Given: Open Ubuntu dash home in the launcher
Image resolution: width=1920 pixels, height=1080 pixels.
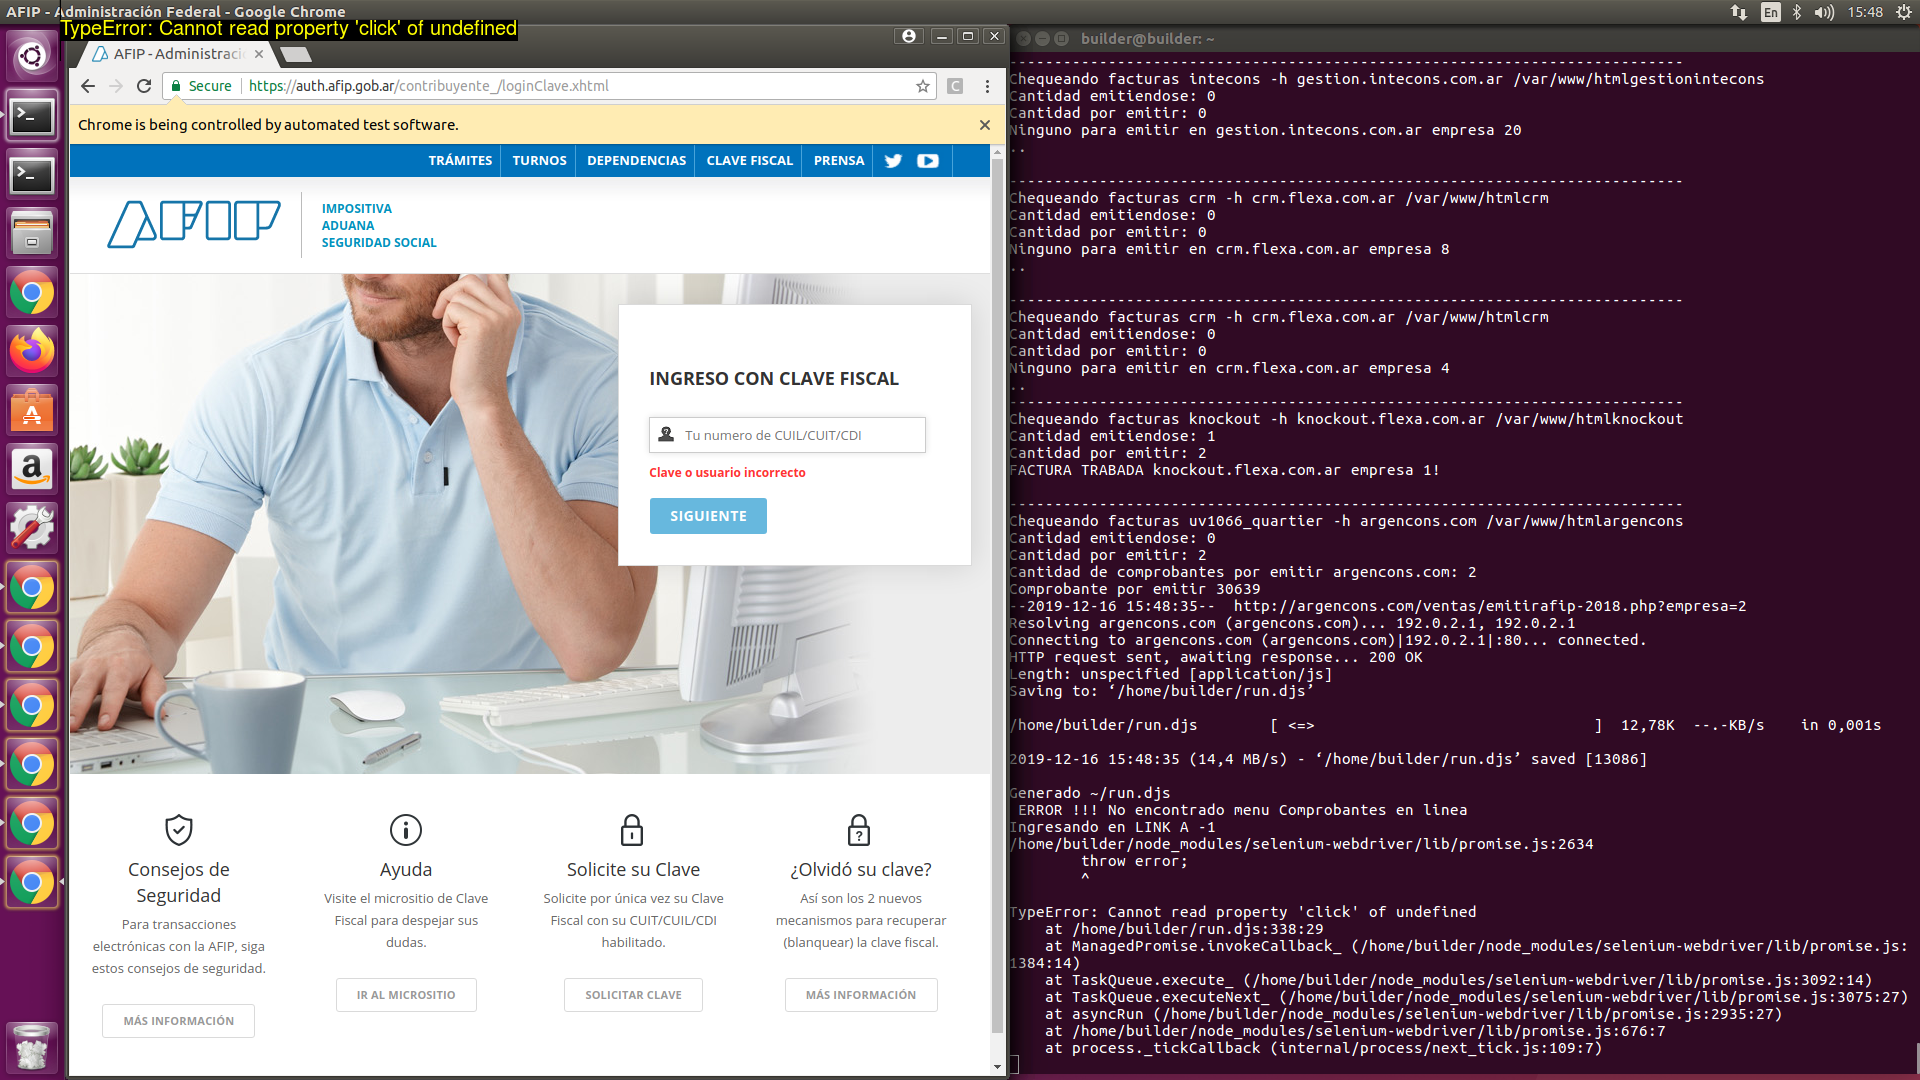Looking at the screenshot, I should tap(32, 56).
